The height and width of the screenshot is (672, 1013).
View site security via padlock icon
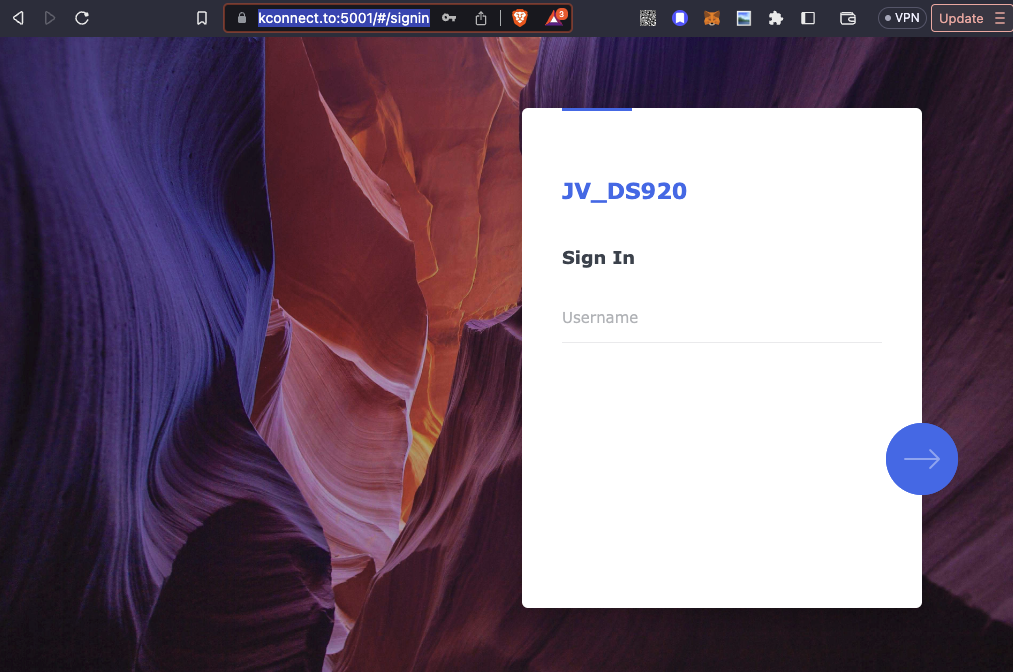240,18
